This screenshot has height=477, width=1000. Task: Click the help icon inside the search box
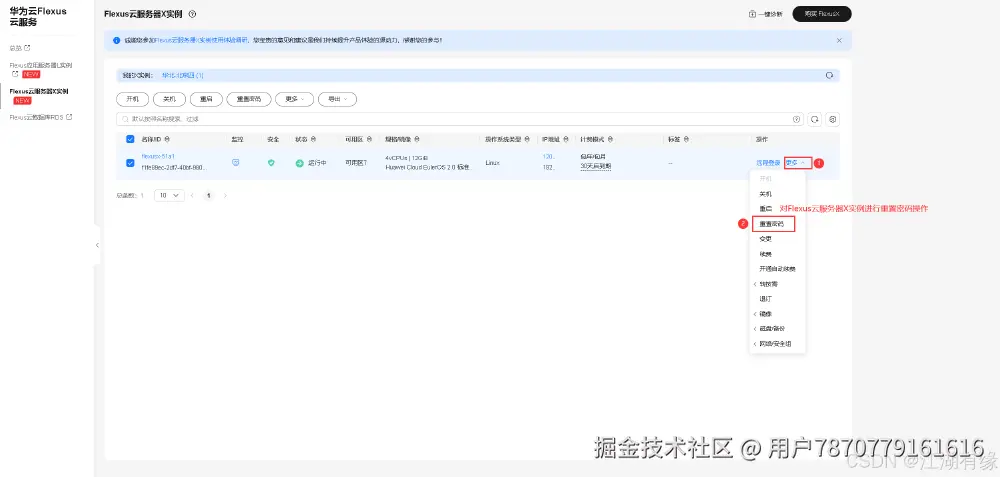click(797, 119)
